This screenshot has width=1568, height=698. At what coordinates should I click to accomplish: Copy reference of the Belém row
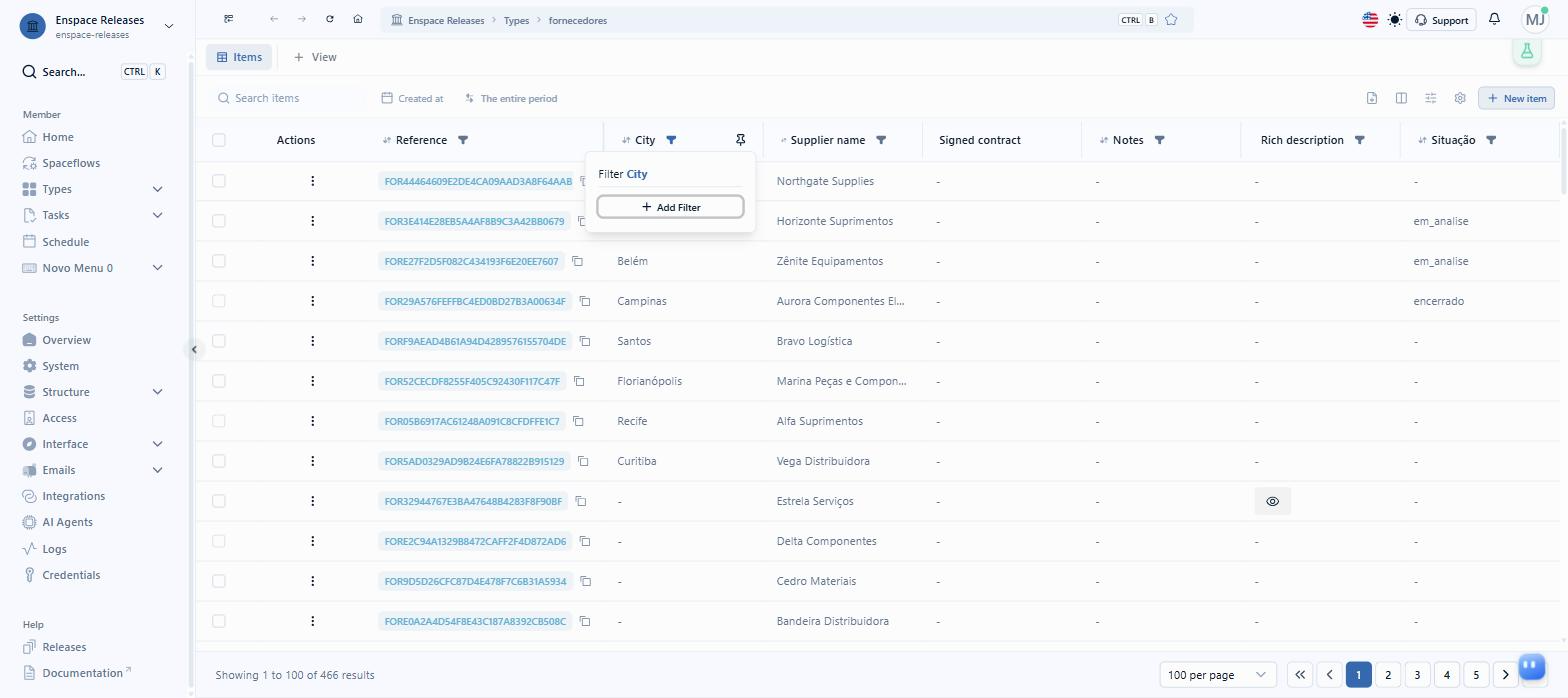[x=577, y=261]
